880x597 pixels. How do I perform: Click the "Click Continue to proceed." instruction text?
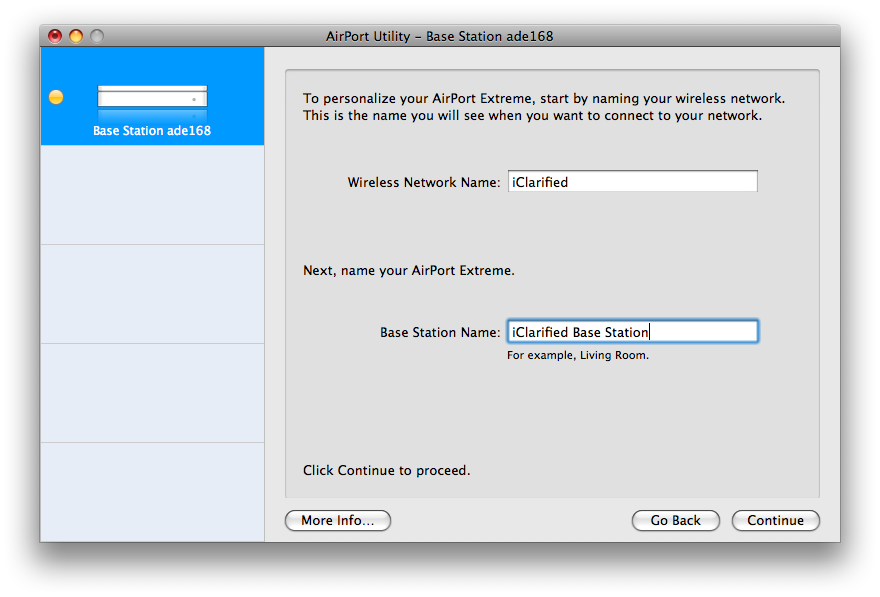[386, 470]
